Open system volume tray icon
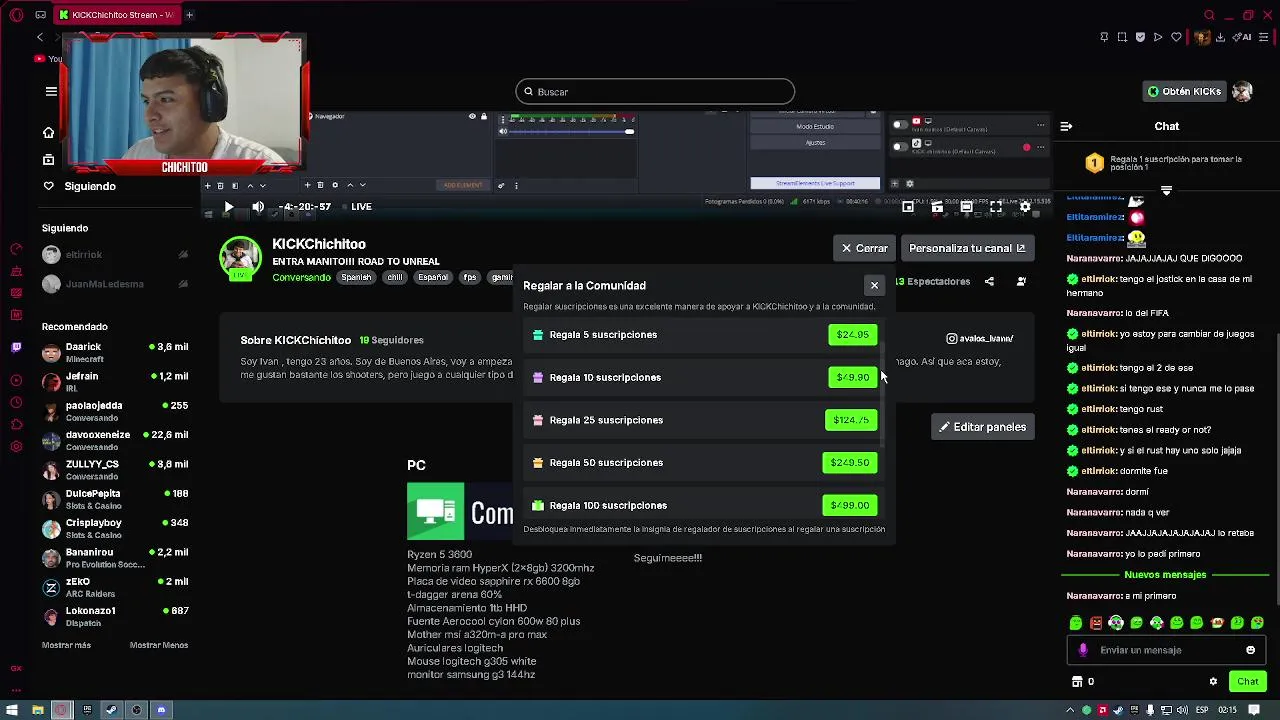Viewport: 1280px width, 720px height. coord(1181,710)
